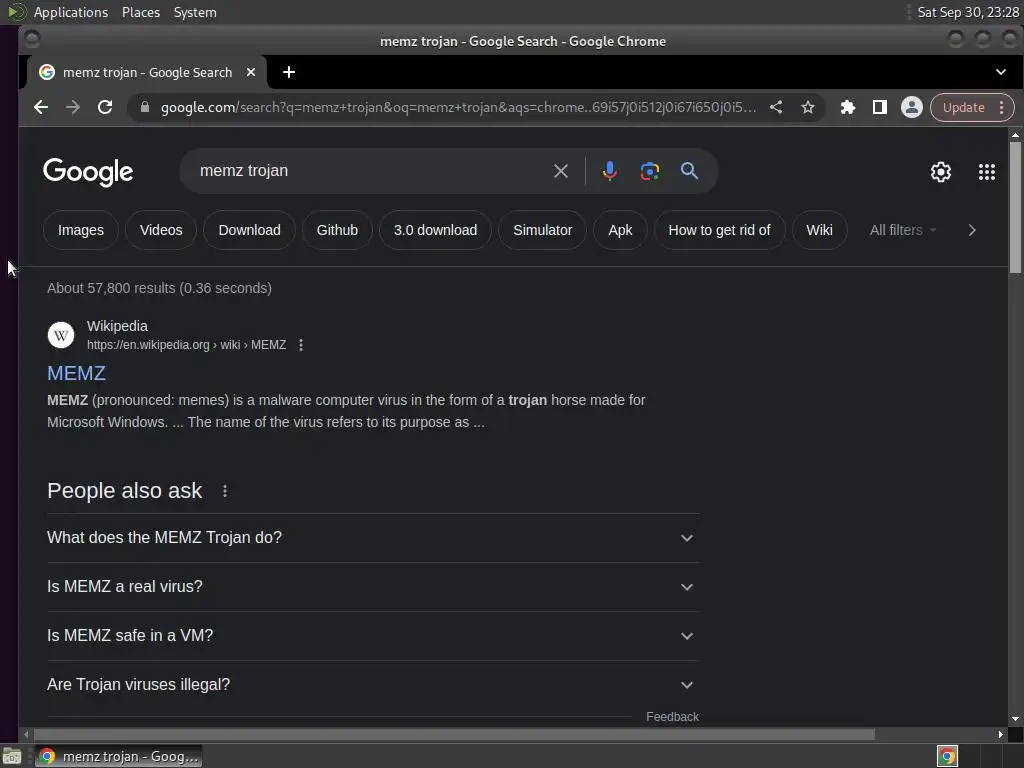The height and width of the screenshot is (768, 1024).
Task: Search by image with Google Lens
Action: click(x=649, y=171)
